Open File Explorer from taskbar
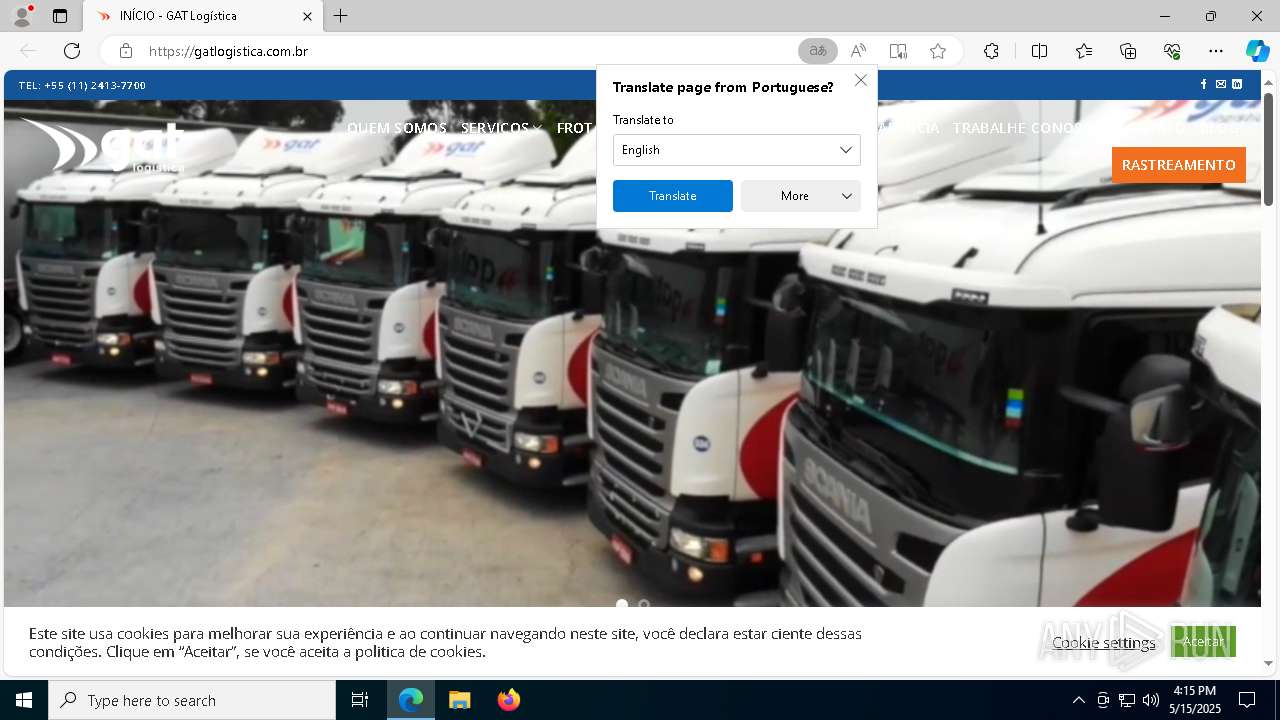The image size is (1280, 720). (x=459, y=700)
